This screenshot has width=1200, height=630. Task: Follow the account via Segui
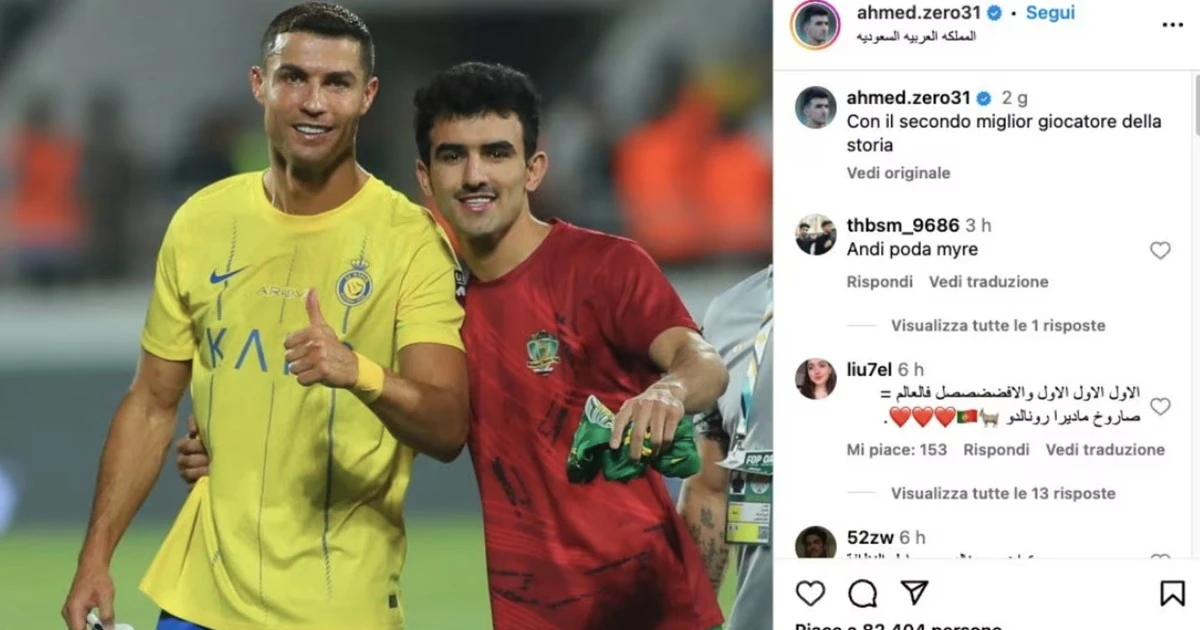click(1050, 13)
